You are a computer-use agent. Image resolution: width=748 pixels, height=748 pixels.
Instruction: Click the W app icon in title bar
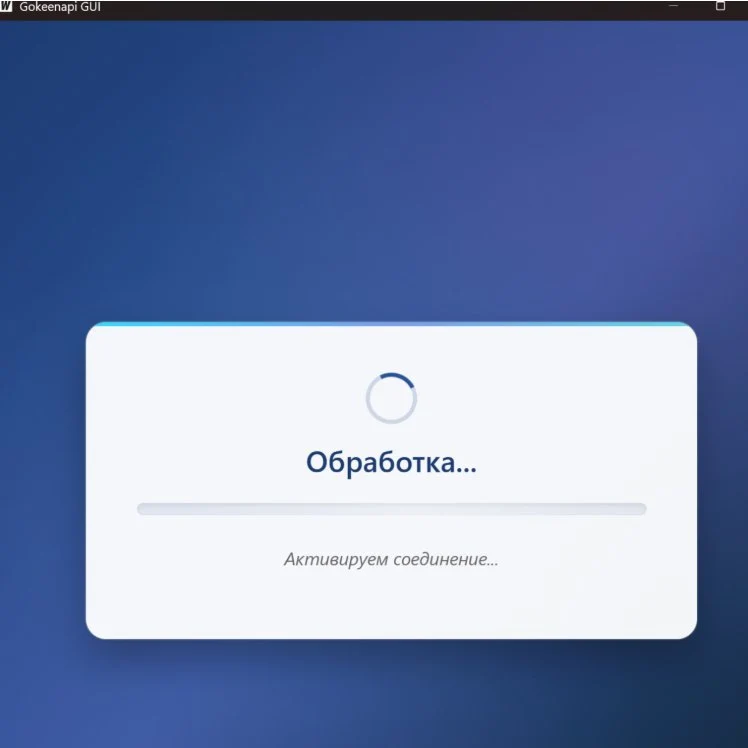(x=8, y=7)
